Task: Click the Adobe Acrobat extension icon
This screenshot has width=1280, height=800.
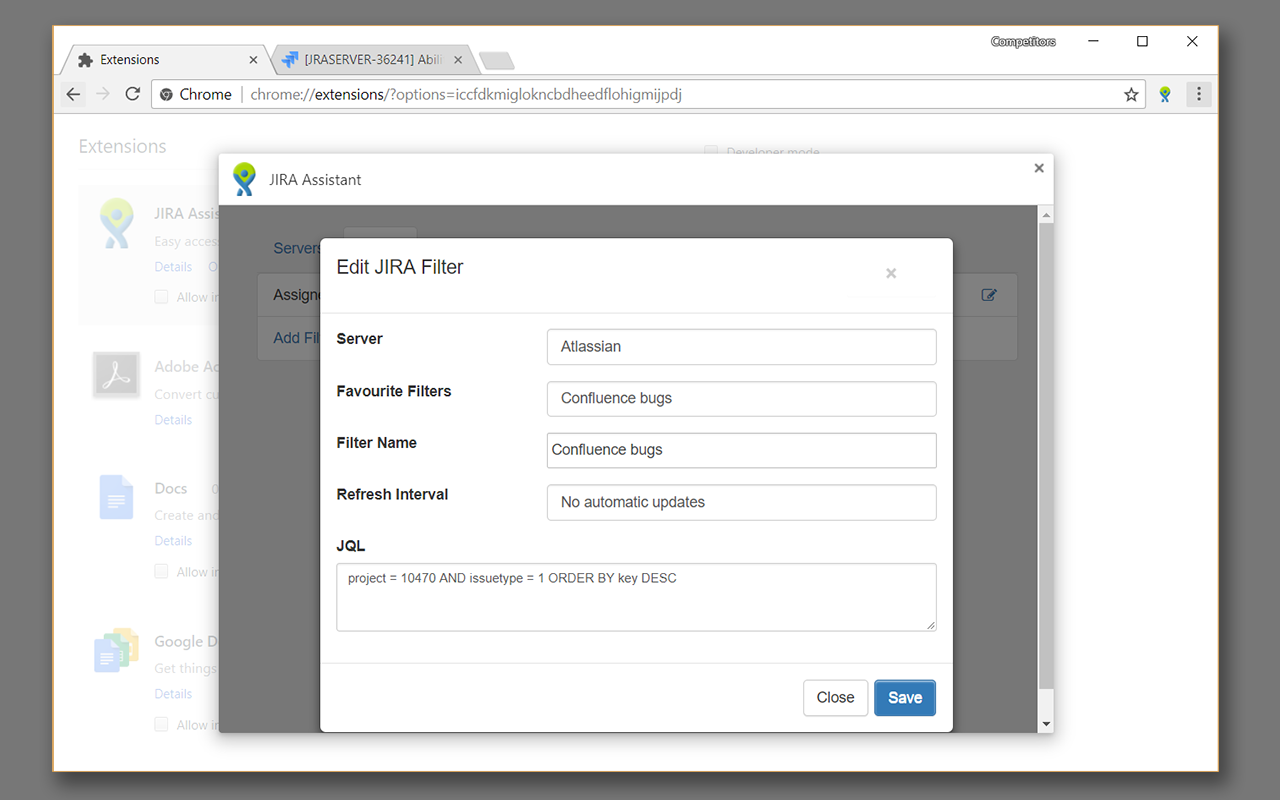Action: [116, 375]
